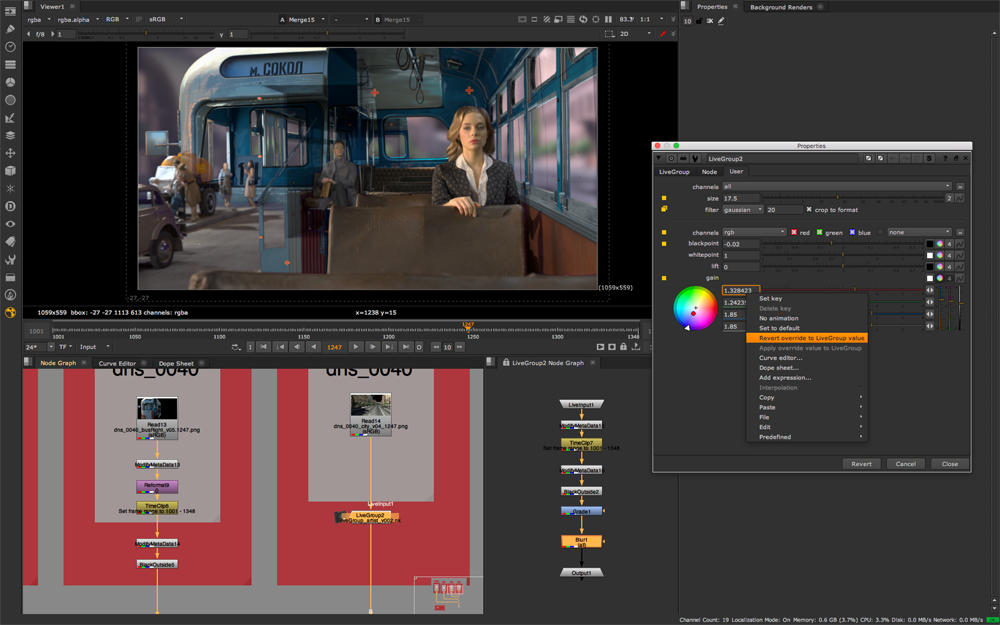The height and width of the screenshot is (625, 1000).
Task: Select 'Revert override to LiveGroup value'
Action: pyautogui.click(x=811, y=338)
